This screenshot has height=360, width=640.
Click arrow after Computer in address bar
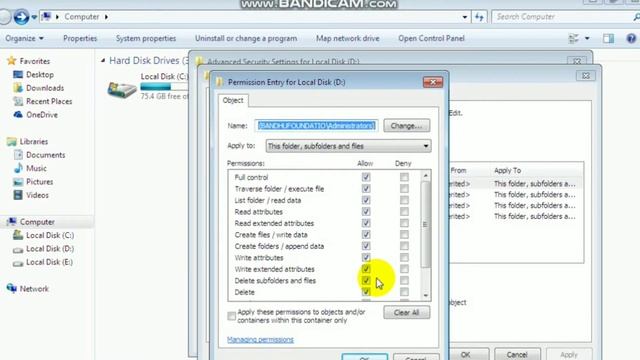[x=106, y=17]
